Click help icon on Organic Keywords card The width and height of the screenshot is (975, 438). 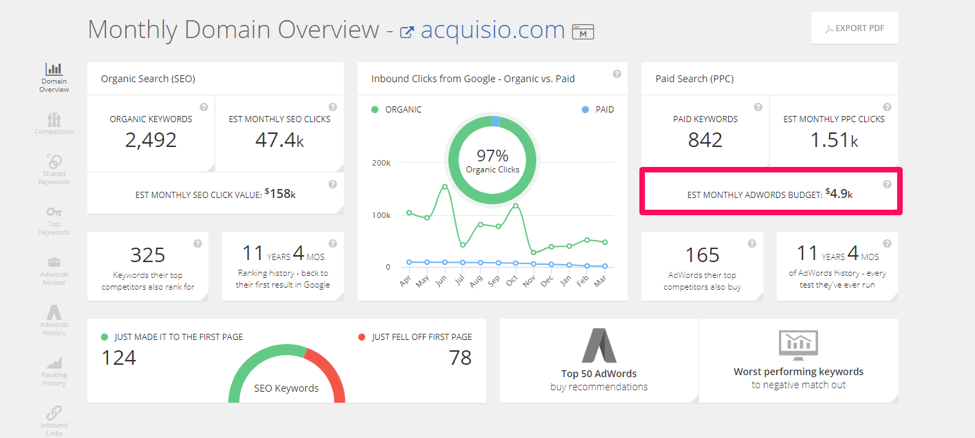[x=203, y=107]
